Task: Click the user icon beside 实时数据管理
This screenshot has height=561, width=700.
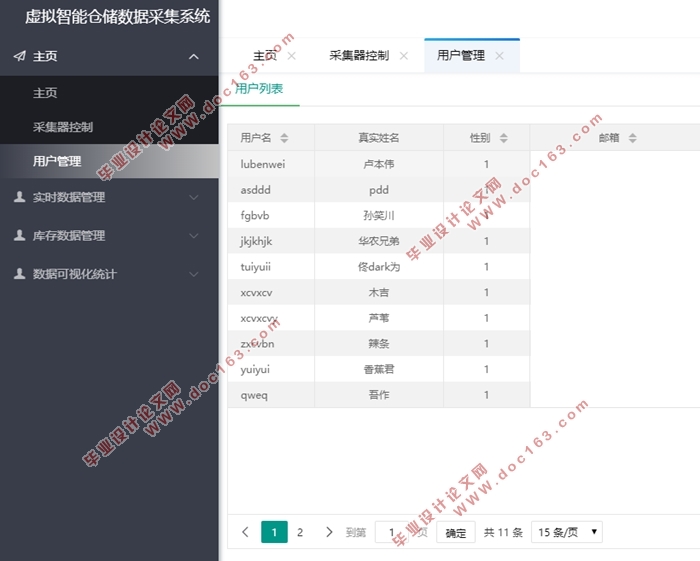Action: click(19, 197)
